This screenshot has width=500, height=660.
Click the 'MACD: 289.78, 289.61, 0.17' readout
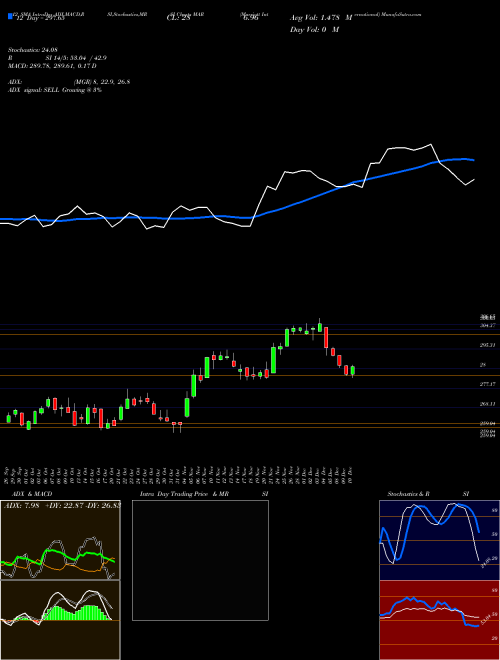coord(52,66)
